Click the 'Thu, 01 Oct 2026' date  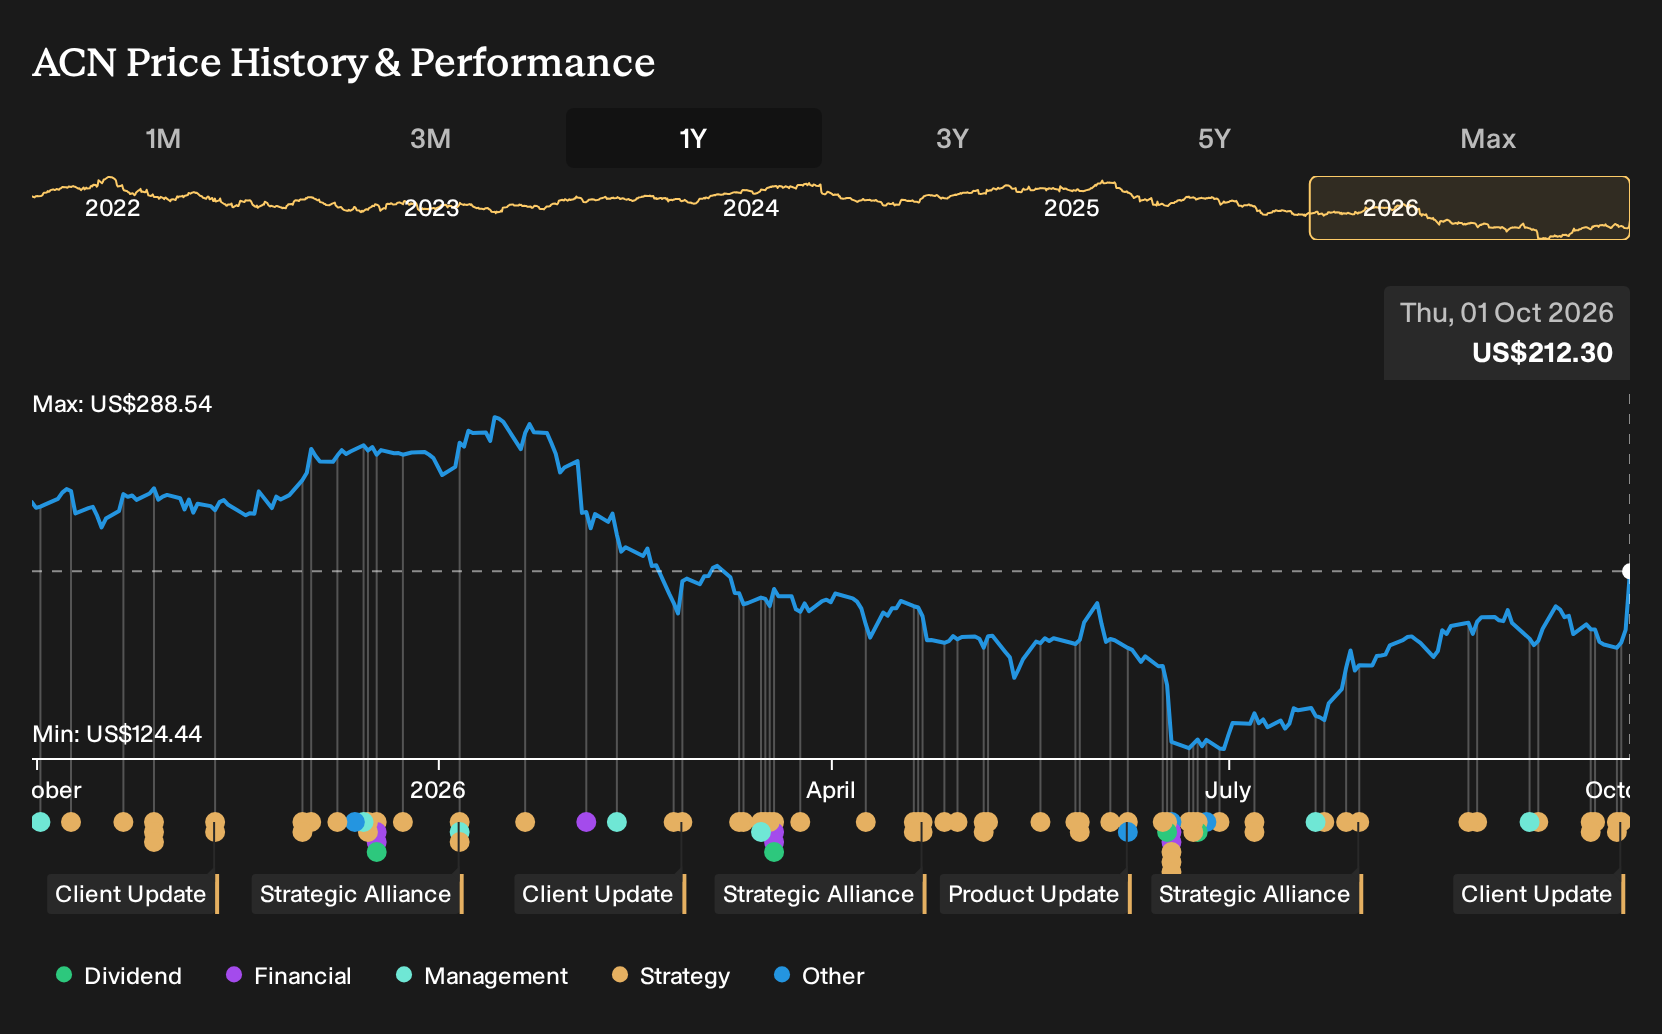pyautogui.click(x=1506, y=313)
